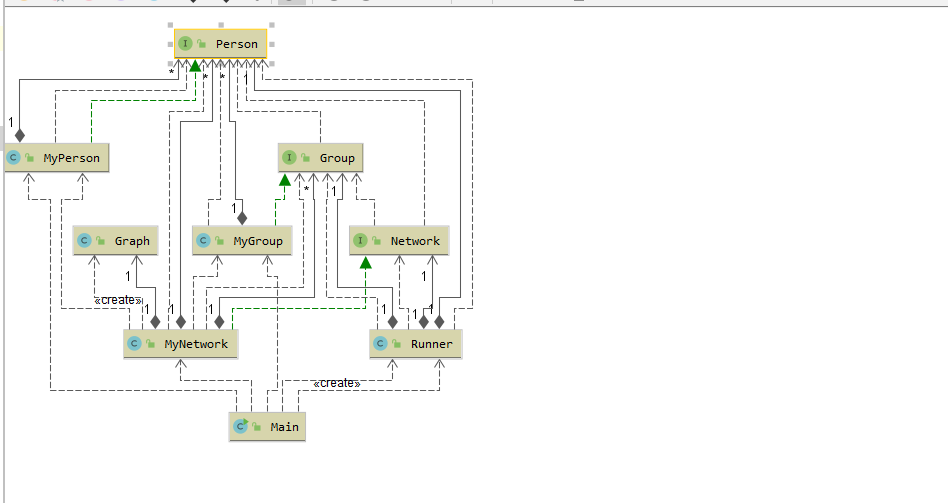Screen dimensions: 948x503
Task: Click the class icon on Runner node
Action: [380, 343]
